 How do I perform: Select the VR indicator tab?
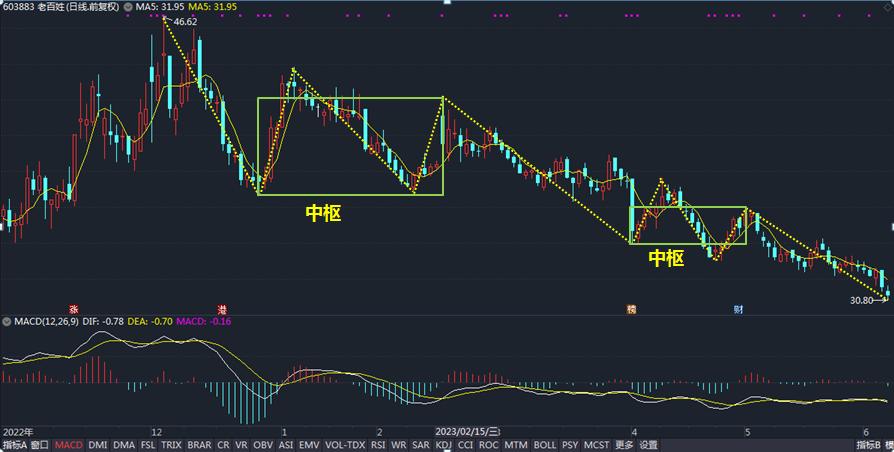click(242, 445)
